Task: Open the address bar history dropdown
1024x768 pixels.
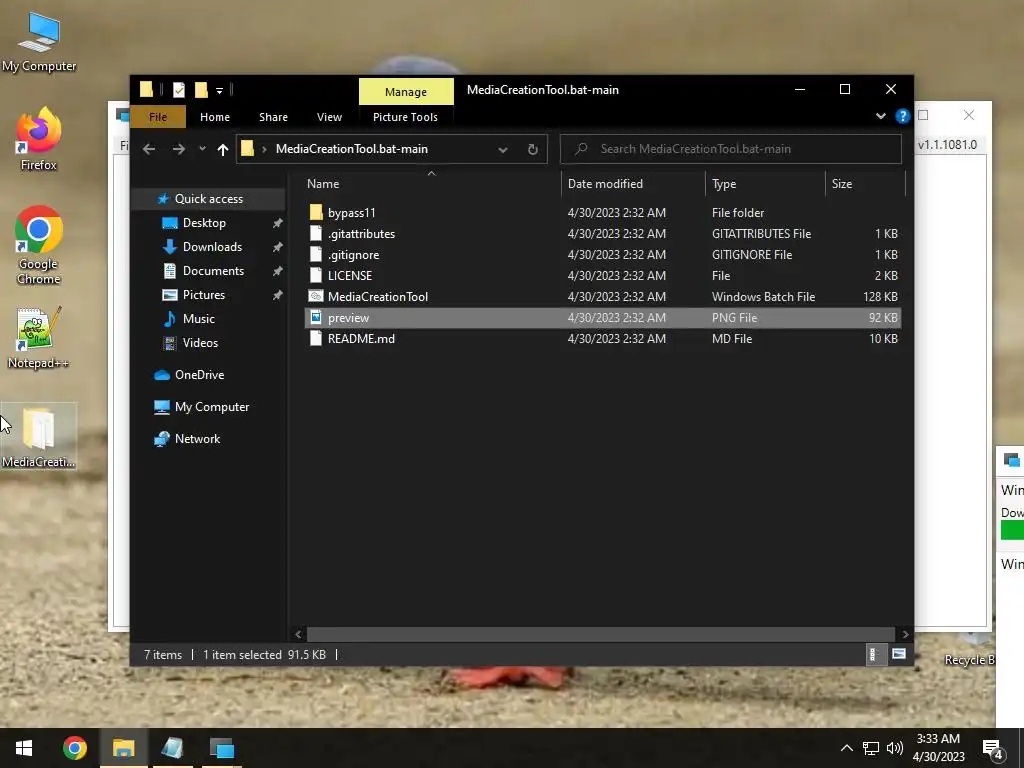Action: tap(503, 150)
